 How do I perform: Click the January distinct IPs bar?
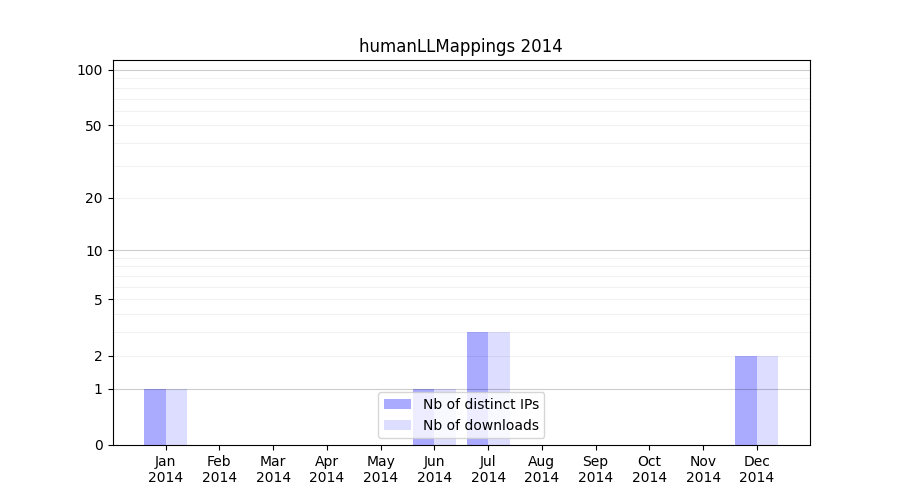[x=155, y=417]
